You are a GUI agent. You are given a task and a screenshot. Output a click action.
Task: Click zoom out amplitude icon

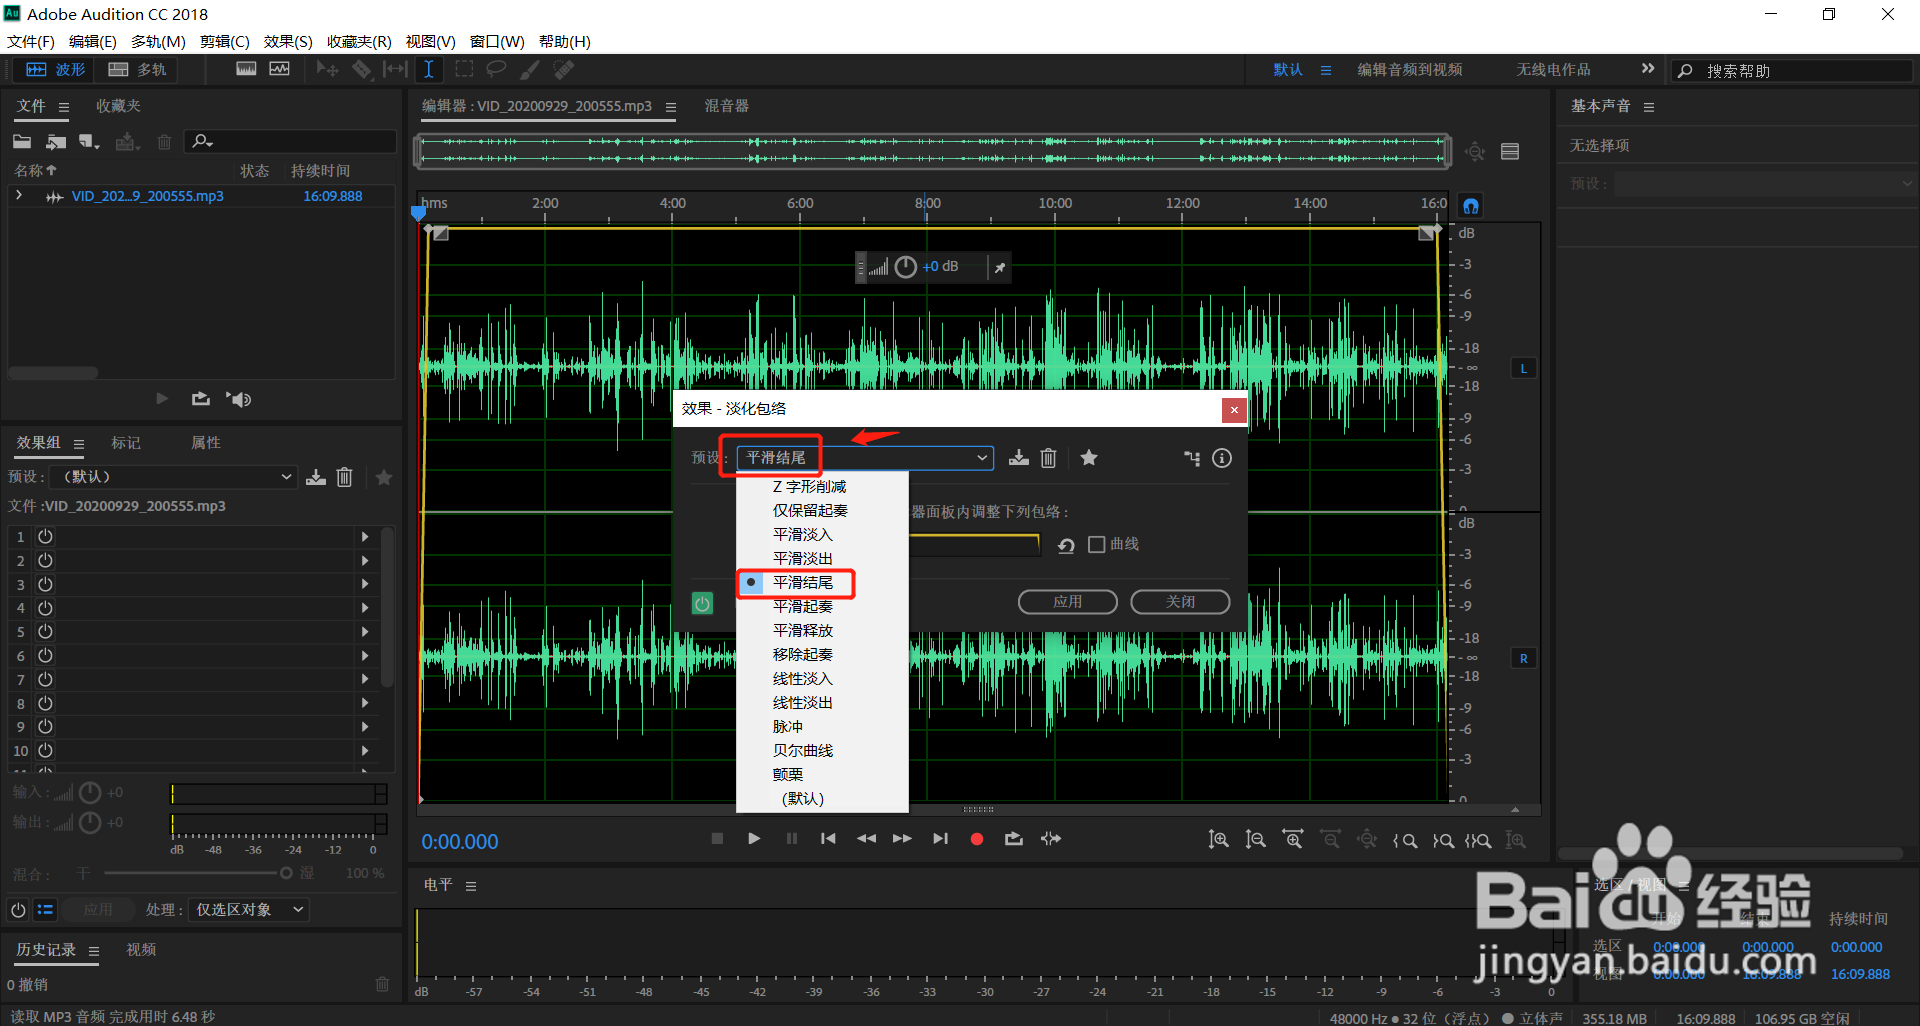1255,840
